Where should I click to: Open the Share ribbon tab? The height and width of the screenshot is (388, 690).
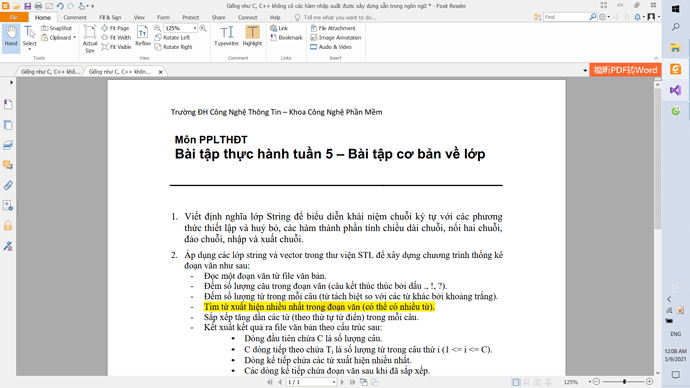point(218,18)
